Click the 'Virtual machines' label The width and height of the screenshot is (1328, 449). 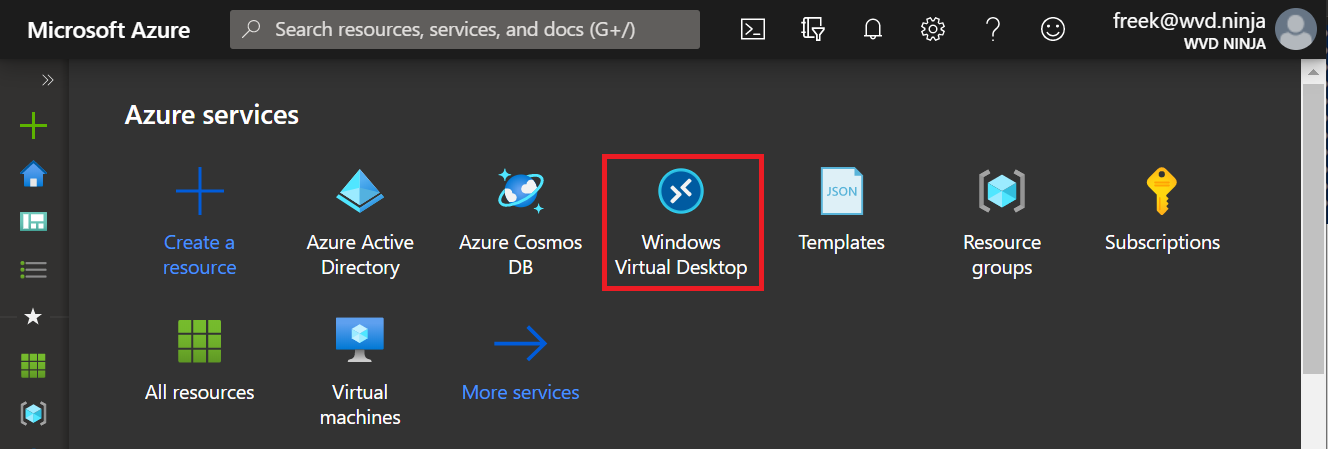pos(360,405)
